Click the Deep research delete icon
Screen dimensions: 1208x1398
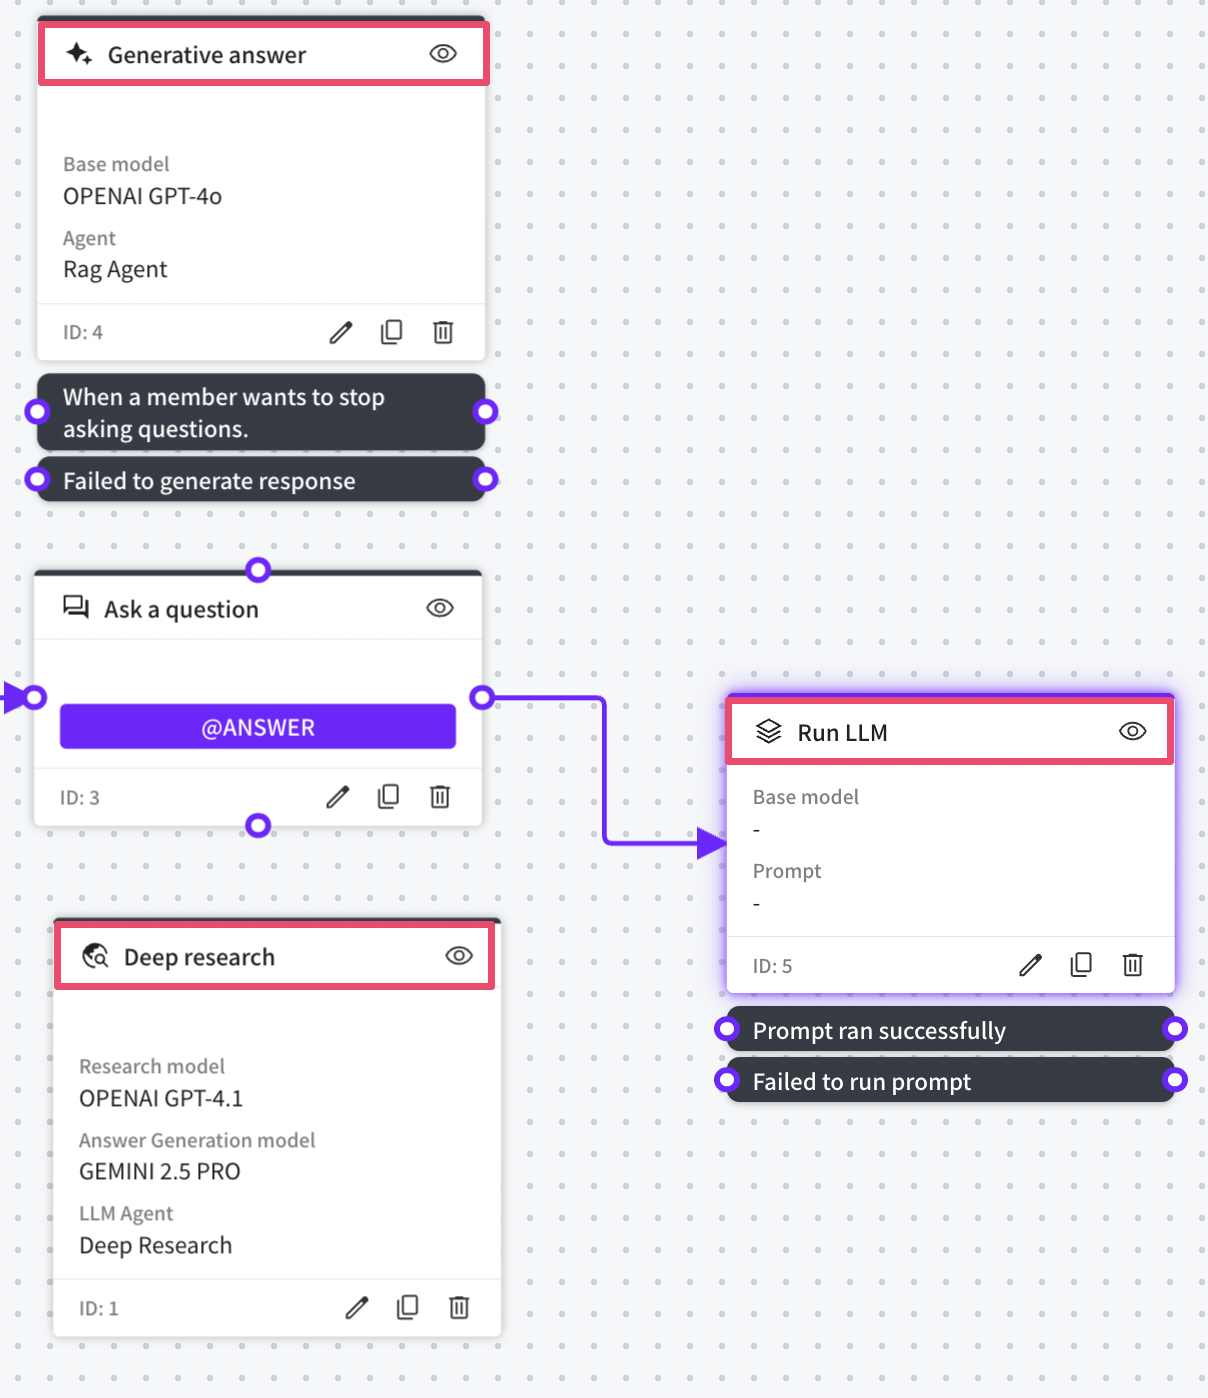click(459, 1308)
